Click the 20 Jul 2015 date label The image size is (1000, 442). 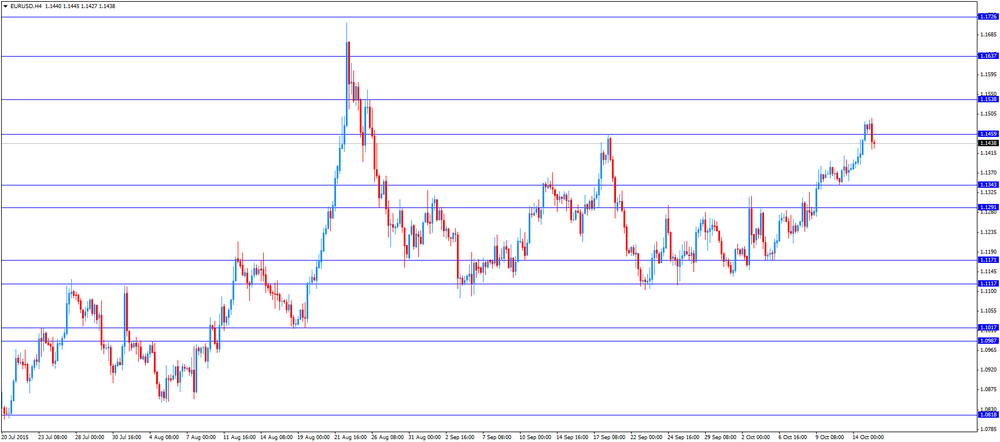(13, 438)
